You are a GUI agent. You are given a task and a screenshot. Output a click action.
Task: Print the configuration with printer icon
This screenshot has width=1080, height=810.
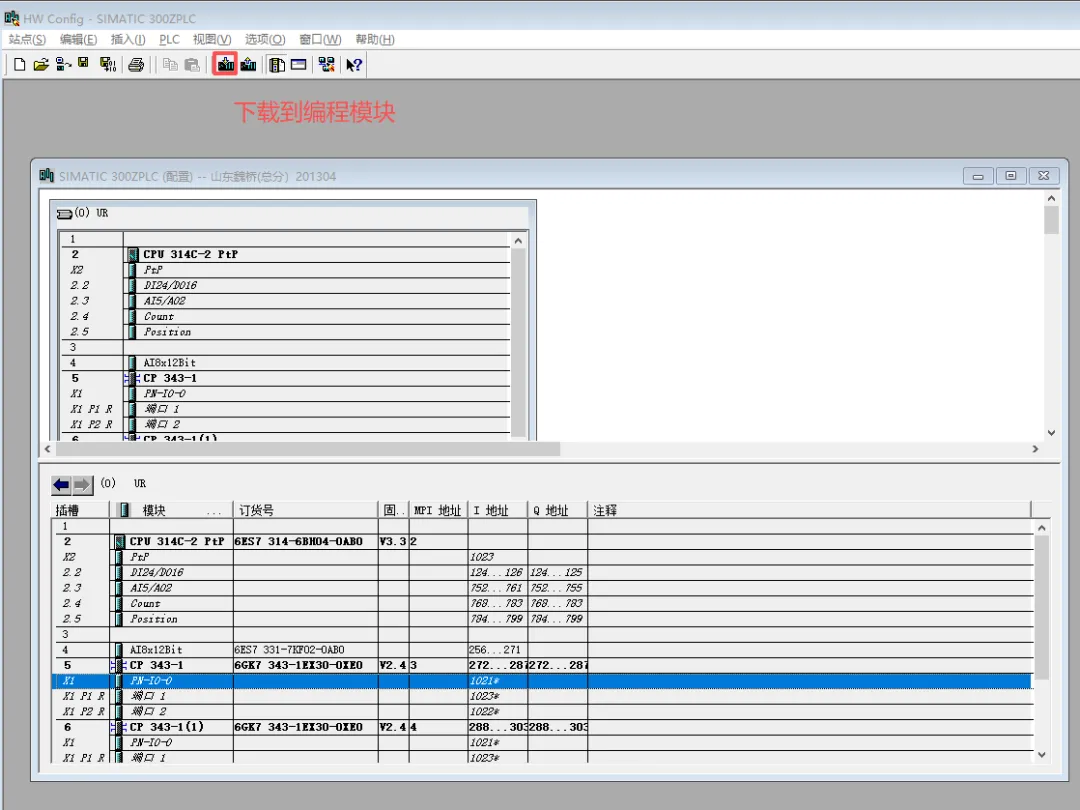coord(136,65)
